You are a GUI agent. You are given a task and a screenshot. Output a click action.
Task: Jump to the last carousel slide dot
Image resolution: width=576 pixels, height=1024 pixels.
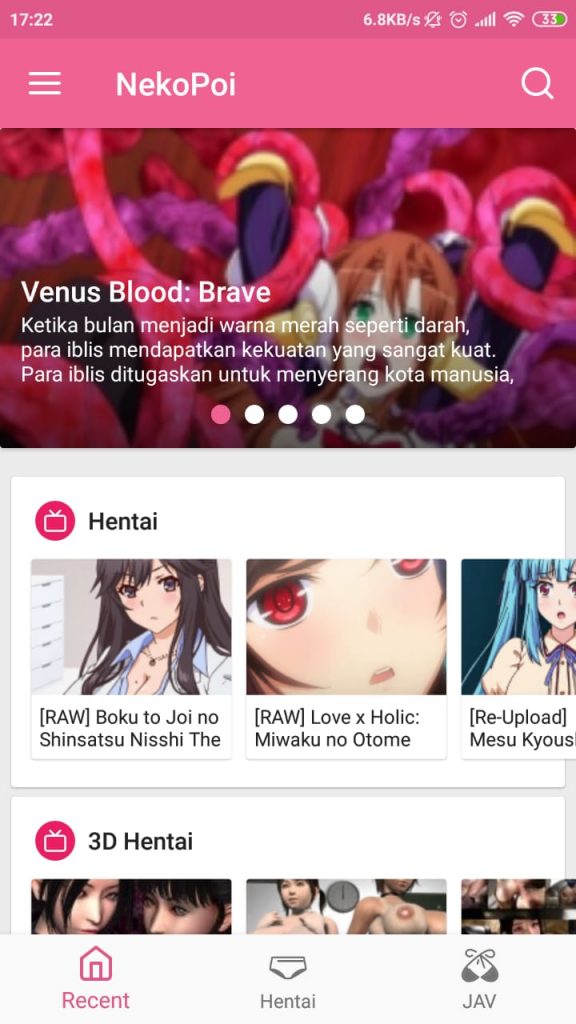pos(355,414)
